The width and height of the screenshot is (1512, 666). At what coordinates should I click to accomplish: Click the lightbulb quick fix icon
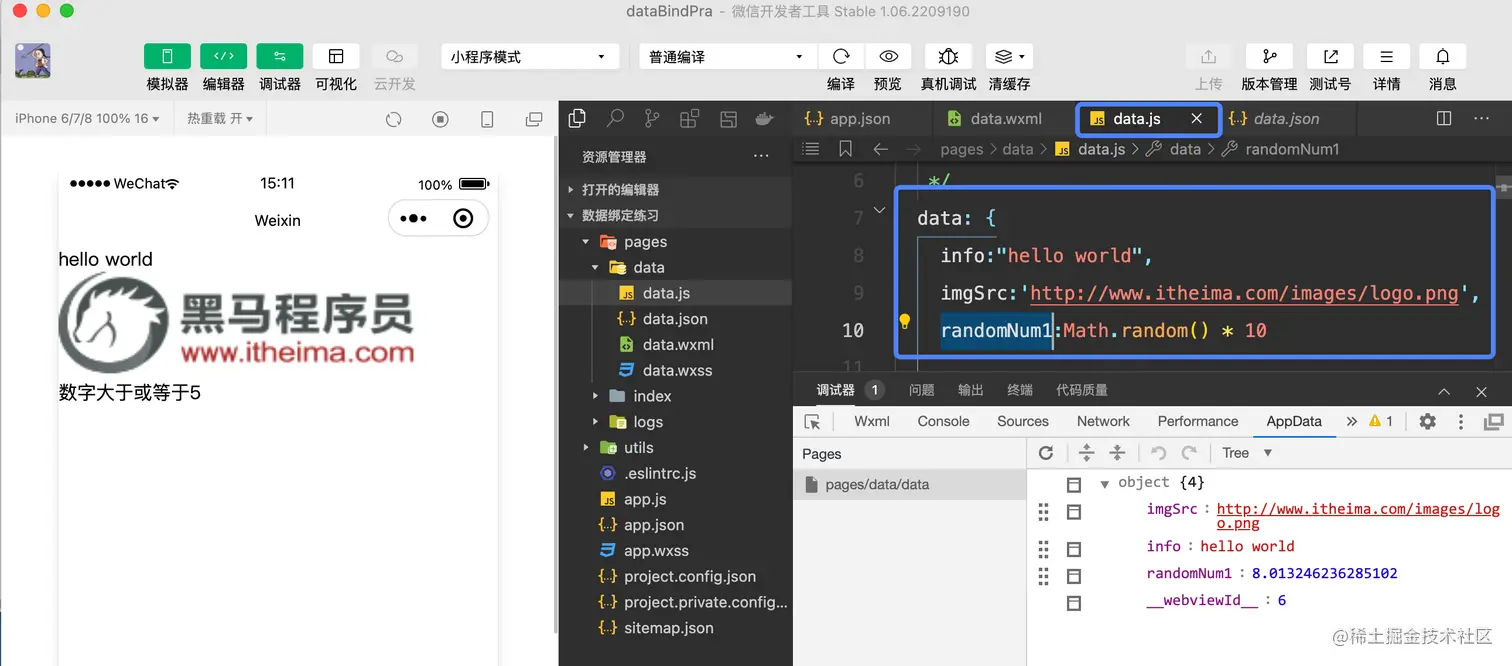[x=904, y=322]
